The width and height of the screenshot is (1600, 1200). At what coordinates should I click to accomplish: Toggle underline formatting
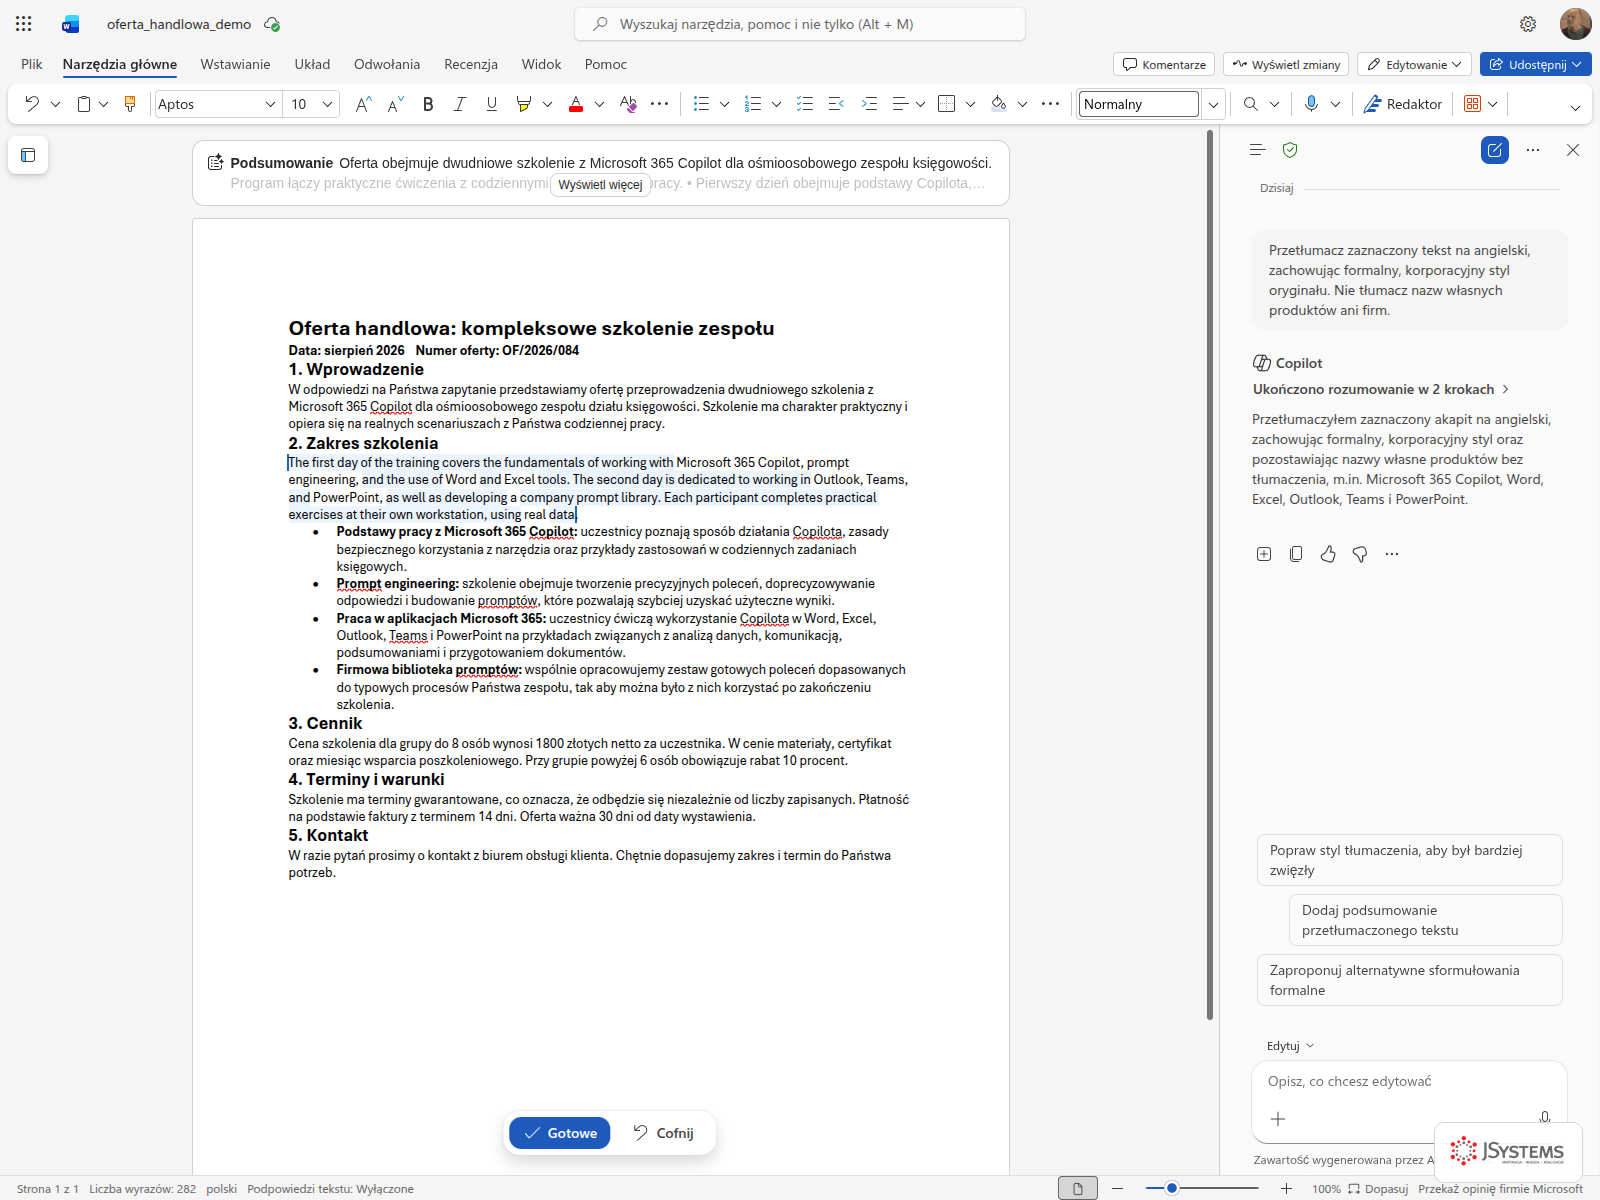(x=492, y=104)
